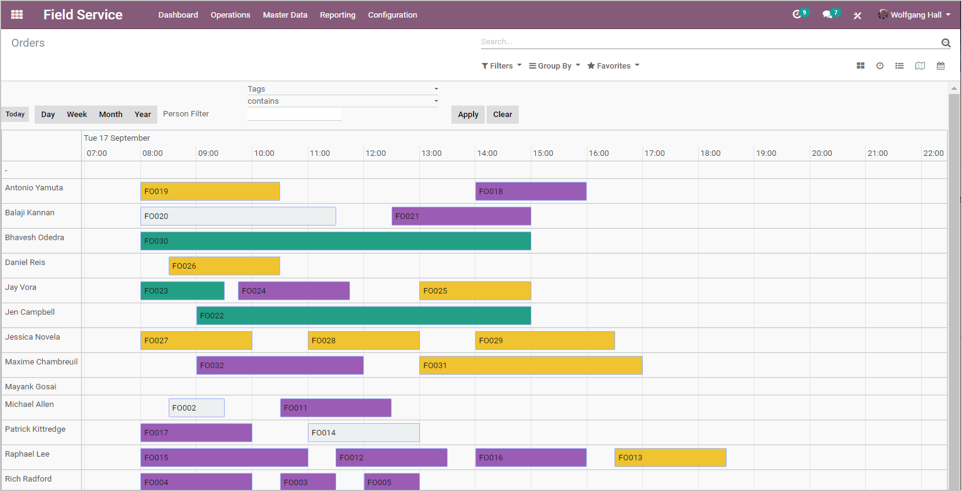The width and height of the screenshot is (962, 491).
Task: Open order FO013 yellow bar
Action: click(671, 457)
